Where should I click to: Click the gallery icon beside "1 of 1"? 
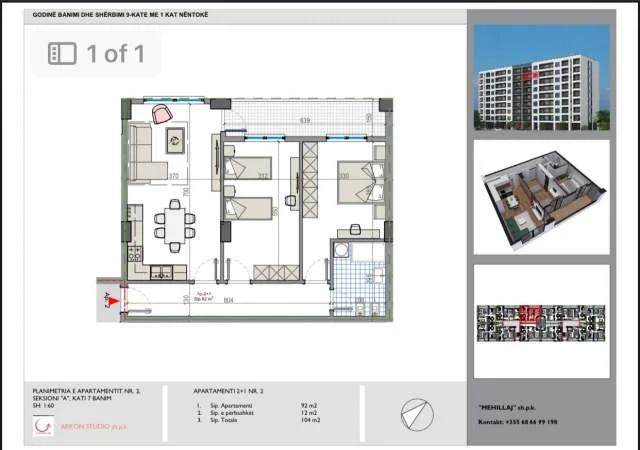pyautogui.click(x=62, y=53)
